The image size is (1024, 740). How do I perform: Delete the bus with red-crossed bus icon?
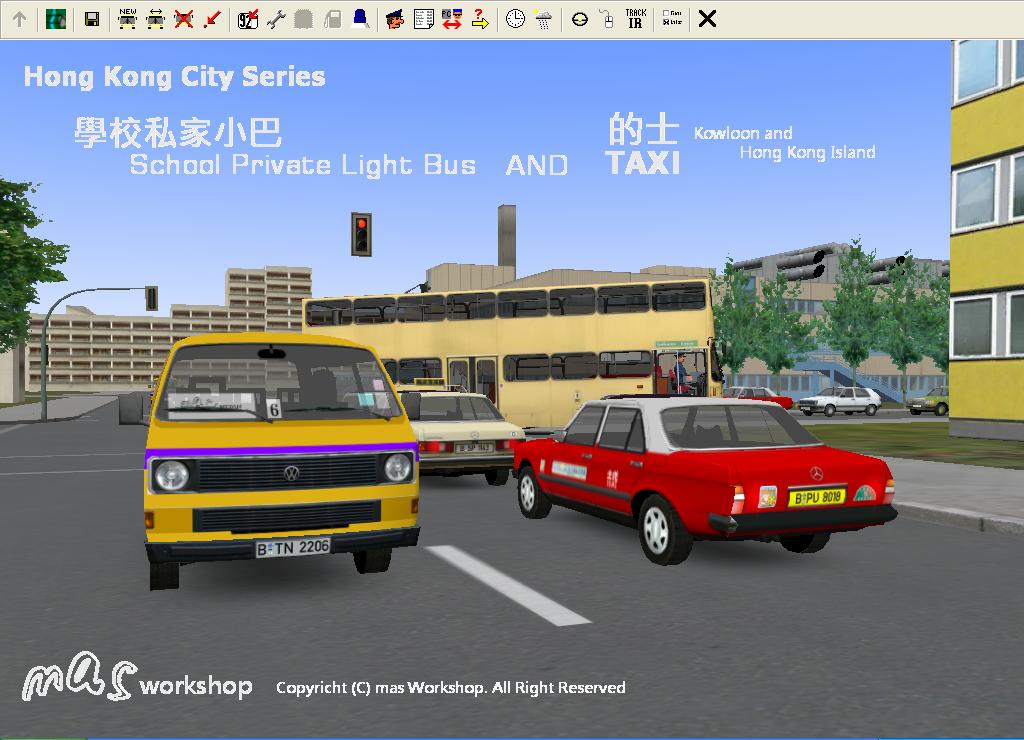pos(183,18)
